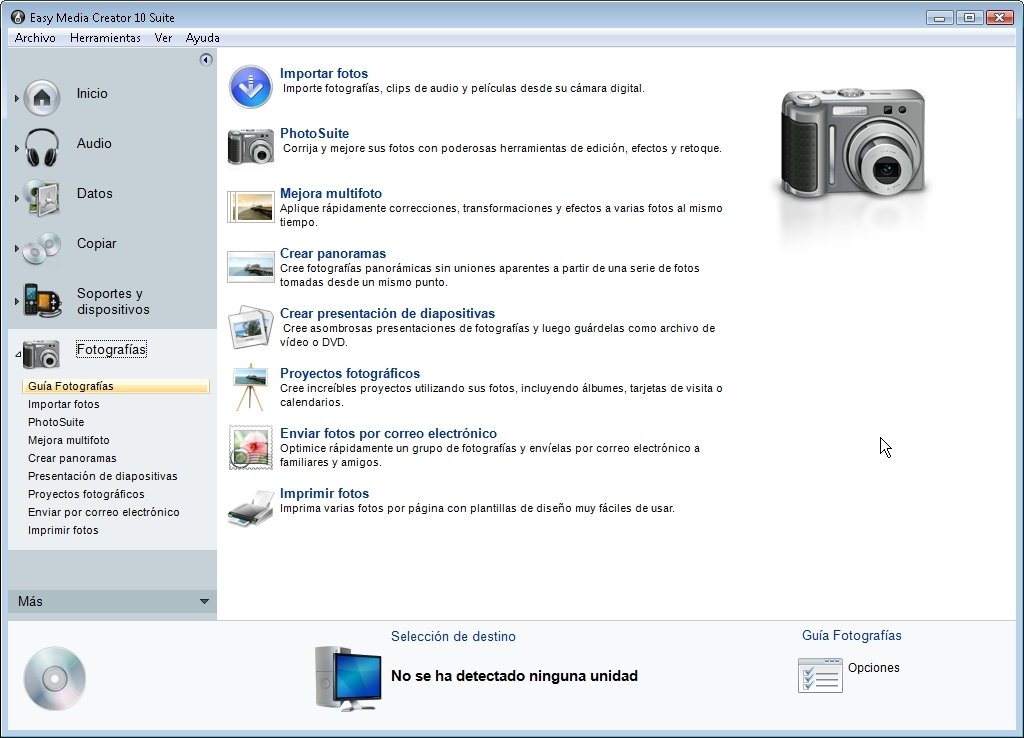The image size is (1024, 738).
Task: Open the Herramientas menu
Action: coord(105,38)
